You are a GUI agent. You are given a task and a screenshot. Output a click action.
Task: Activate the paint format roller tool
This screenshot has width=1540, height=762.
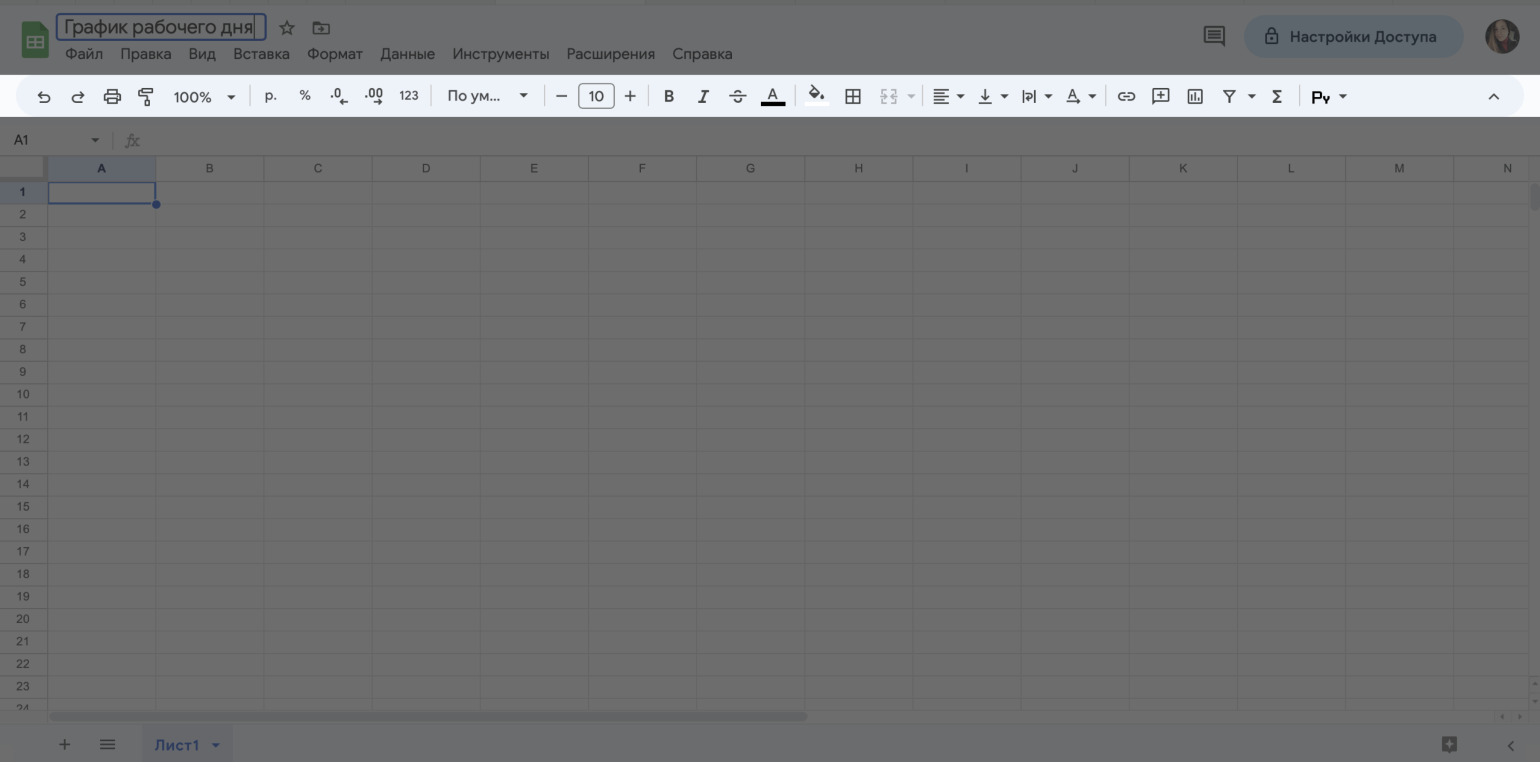coord(146,97)
